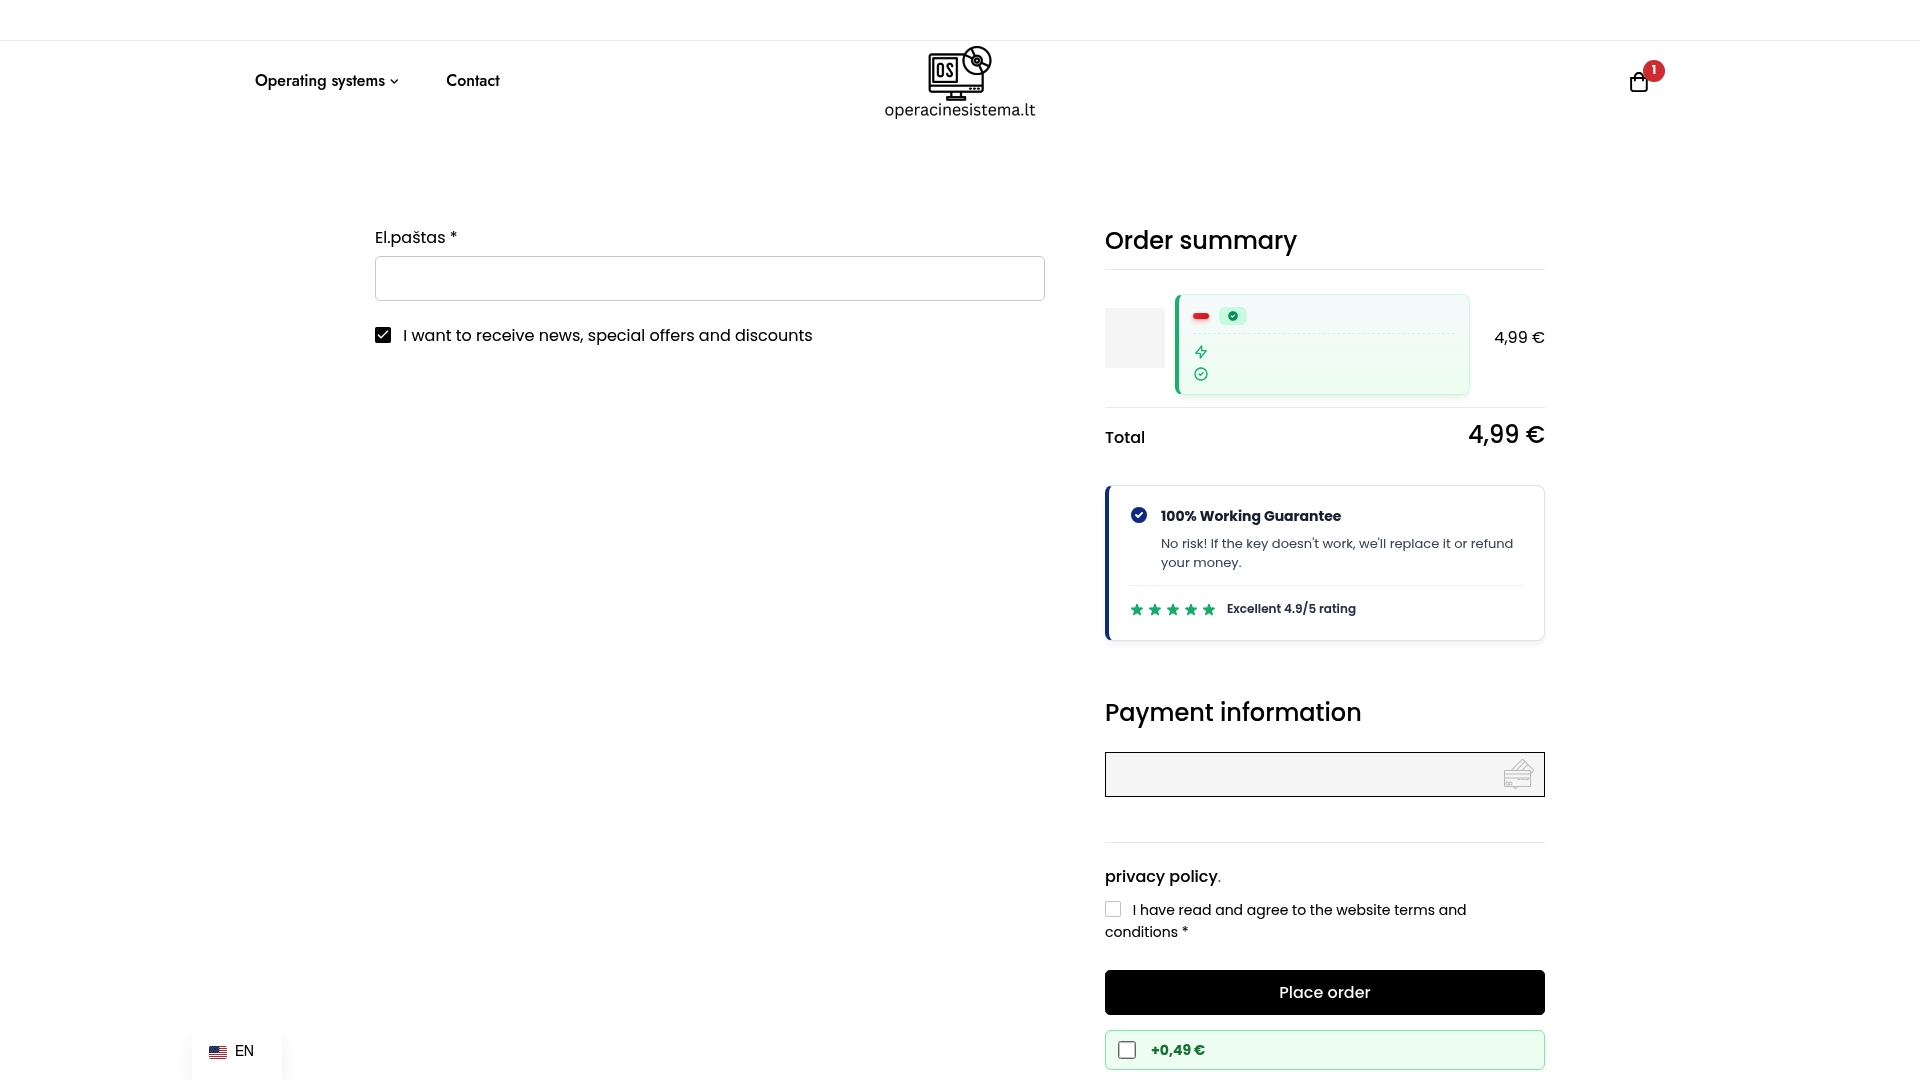The height and width of the screenshot is (1080, 1920).
Task: Expand the Operating systems dropdown
Action: click(320, 81)
